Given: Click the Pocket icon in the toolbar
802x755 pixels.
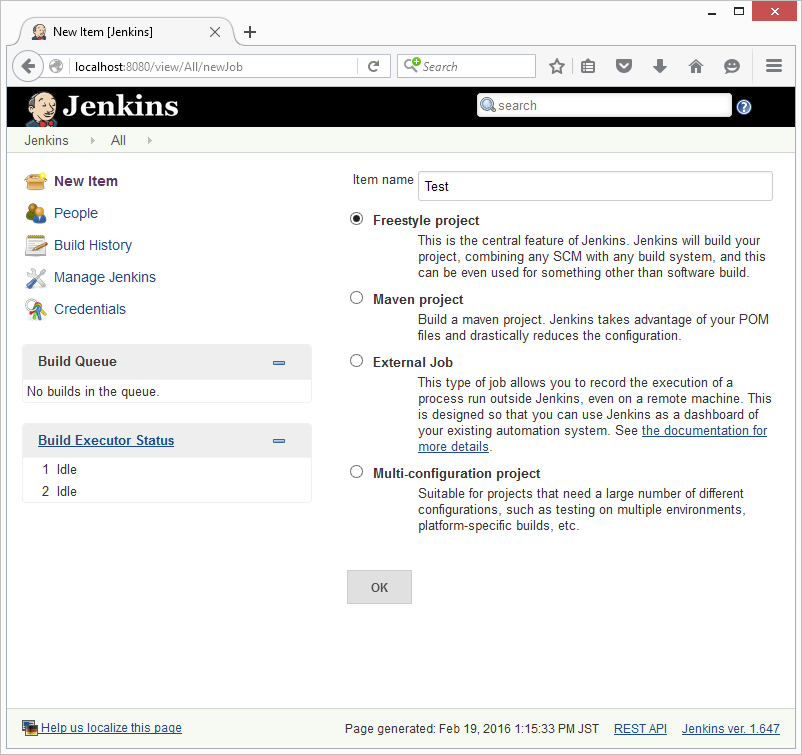Looking at the screenshot, I should click(x=623, y=66).
